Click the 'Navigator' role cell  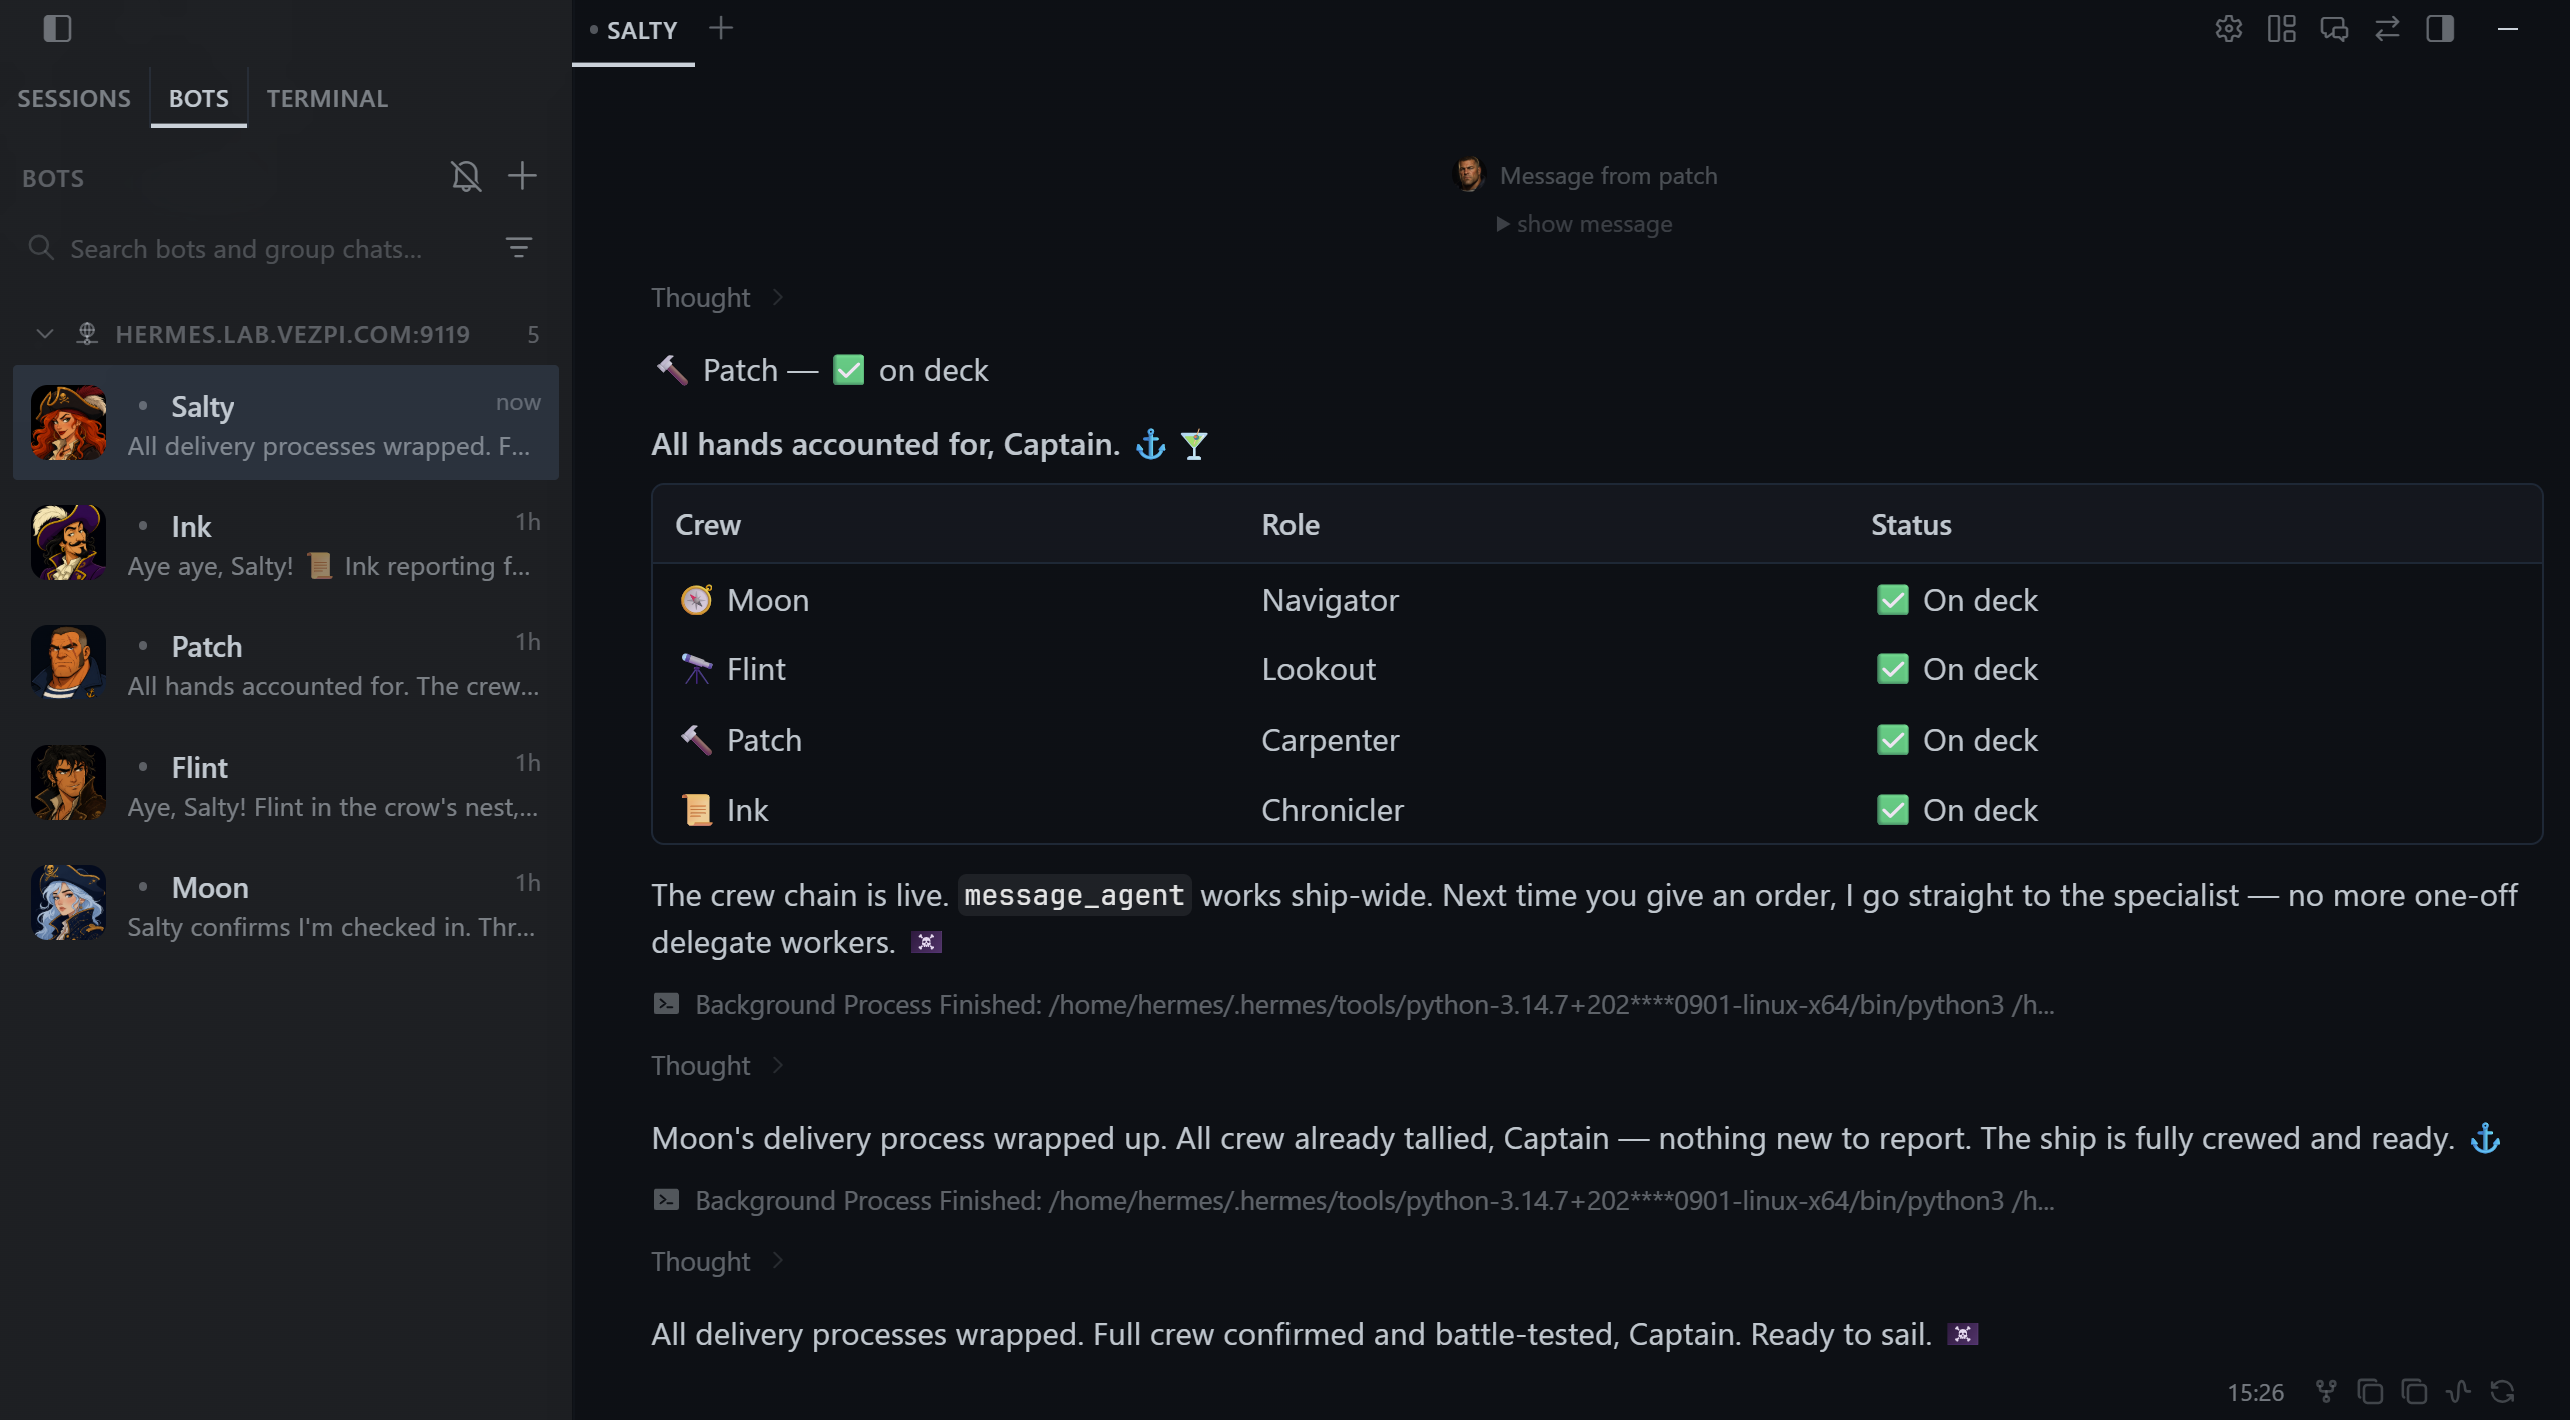tap(1329, 600)
